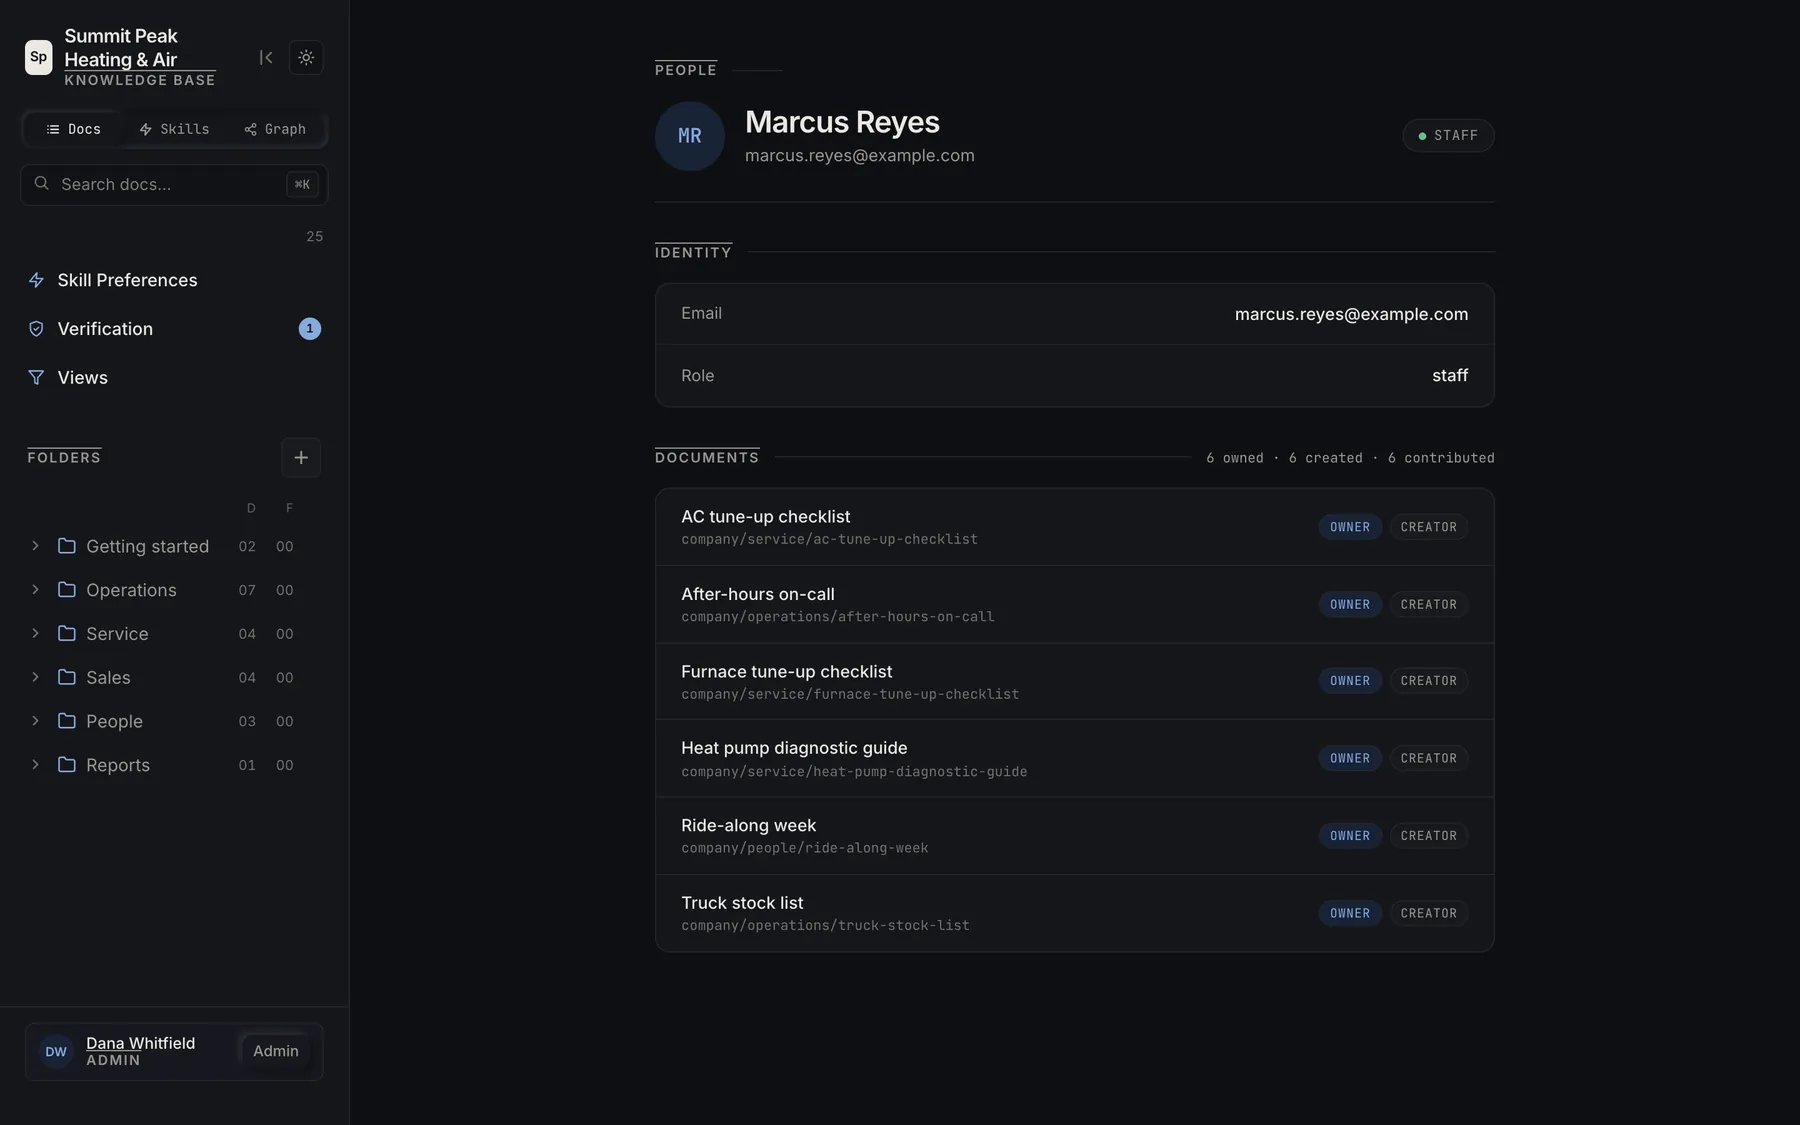Viewport: 1800px width, 1125px height.
Task: Open the Truck stock list document
Action: [x=1075, y=913]
